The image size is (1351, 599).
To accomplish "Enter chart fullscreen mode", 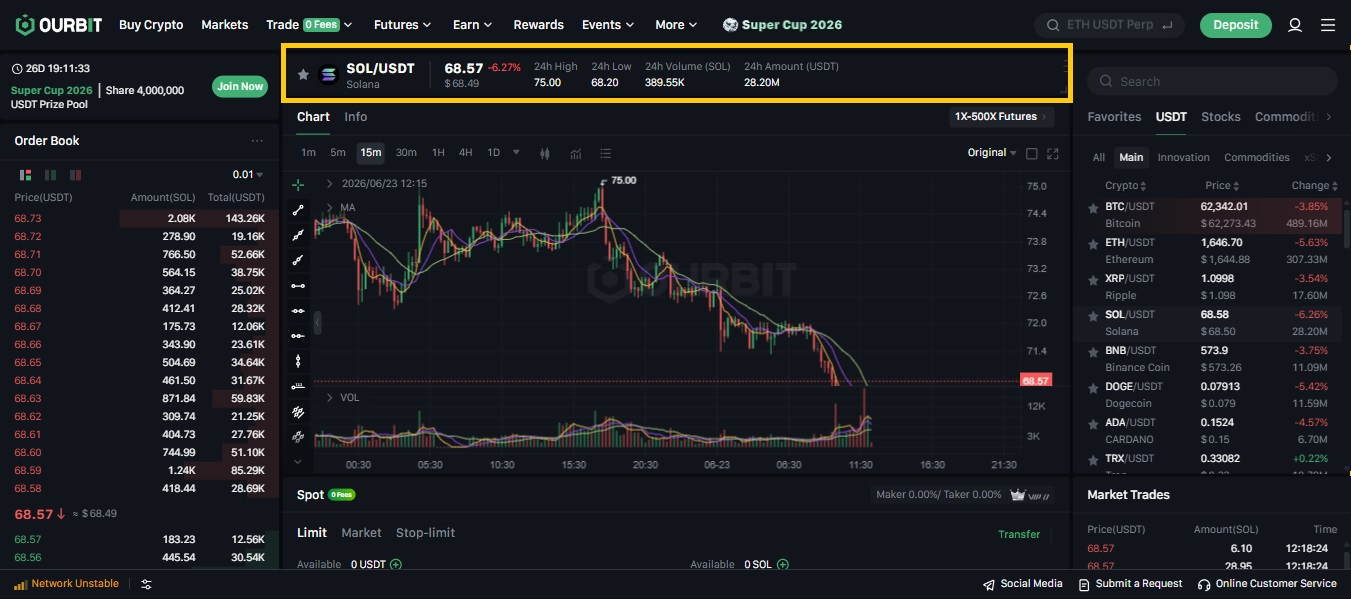I will tap(1052, 153).
